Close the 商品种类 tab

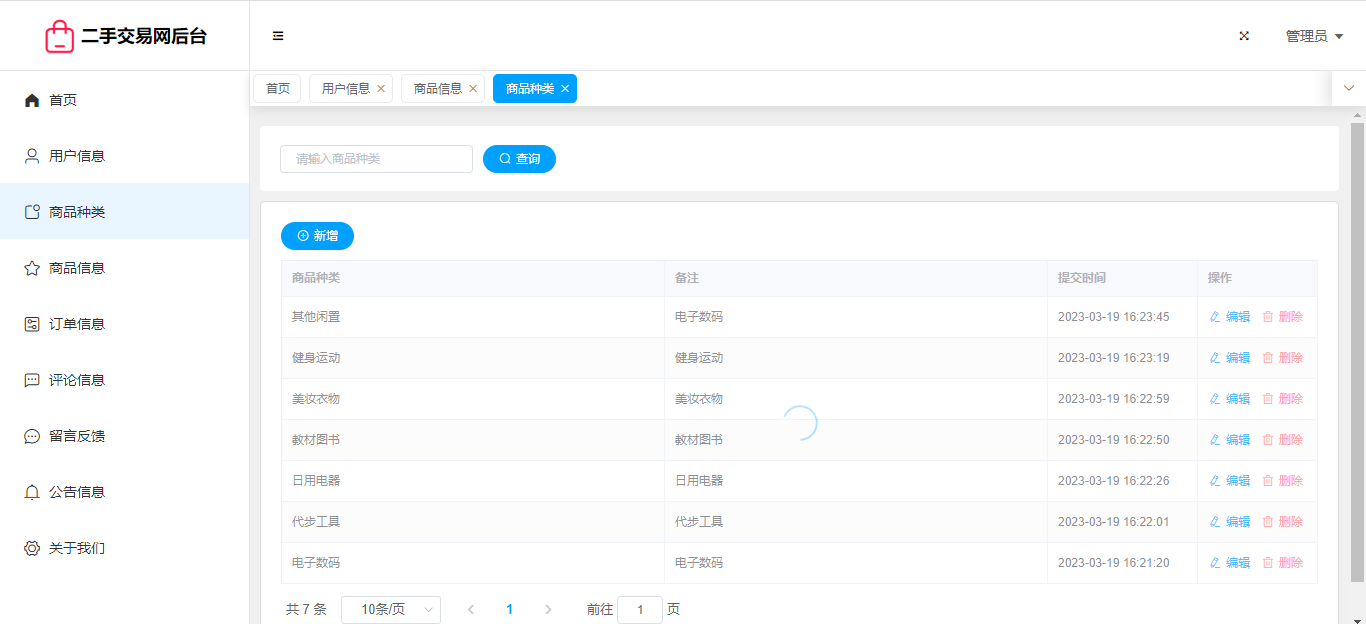tap(565, 89)
